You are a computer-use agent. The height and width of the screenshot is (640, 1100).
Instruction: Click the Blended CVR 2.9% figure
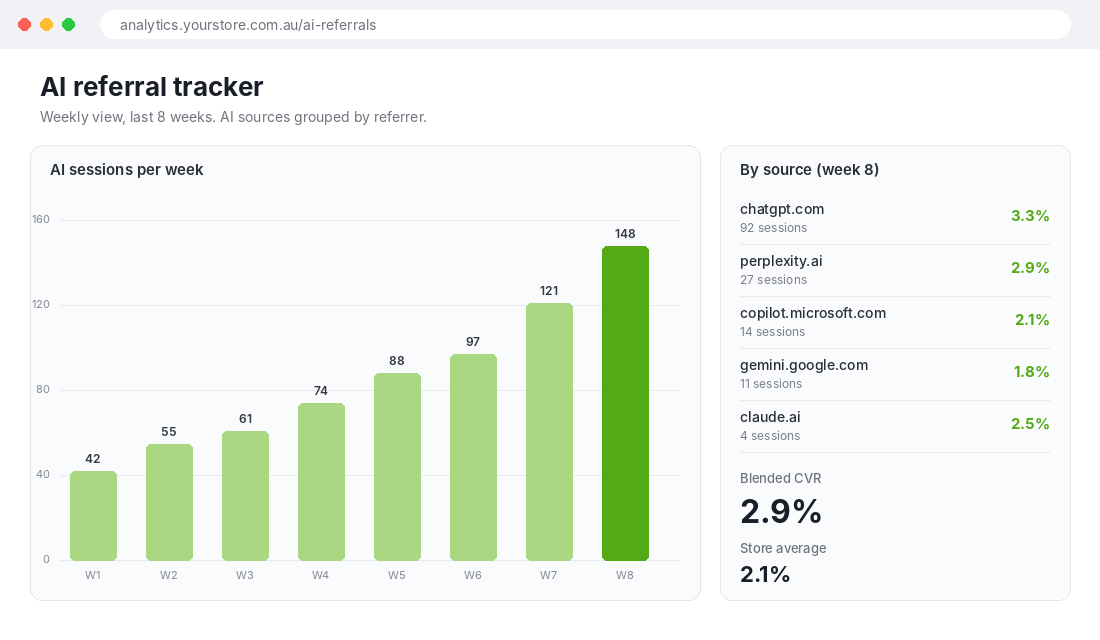tap(781, 511)
